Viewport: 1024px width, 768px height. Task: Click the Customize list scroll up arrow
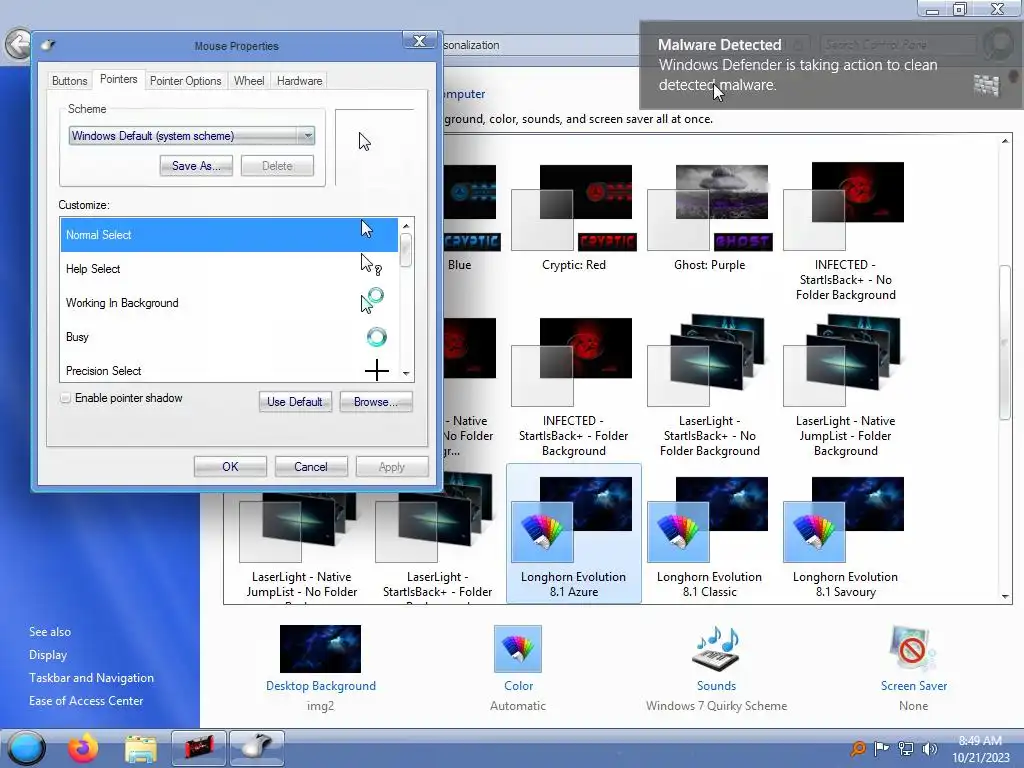click(406, 226)
